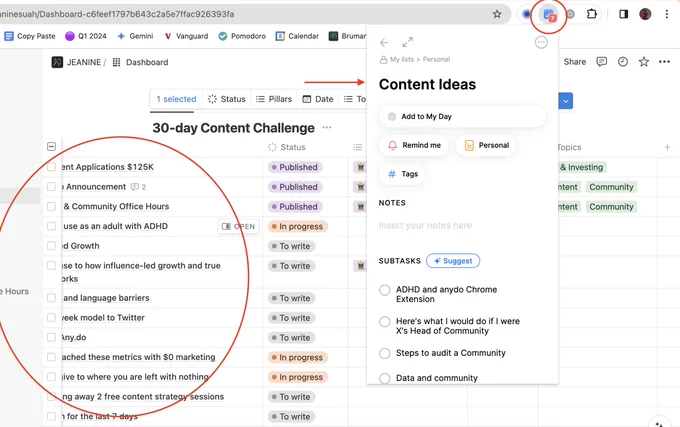Click the Suggest subtasks button

pyautogui.click(x=453, y=261)
